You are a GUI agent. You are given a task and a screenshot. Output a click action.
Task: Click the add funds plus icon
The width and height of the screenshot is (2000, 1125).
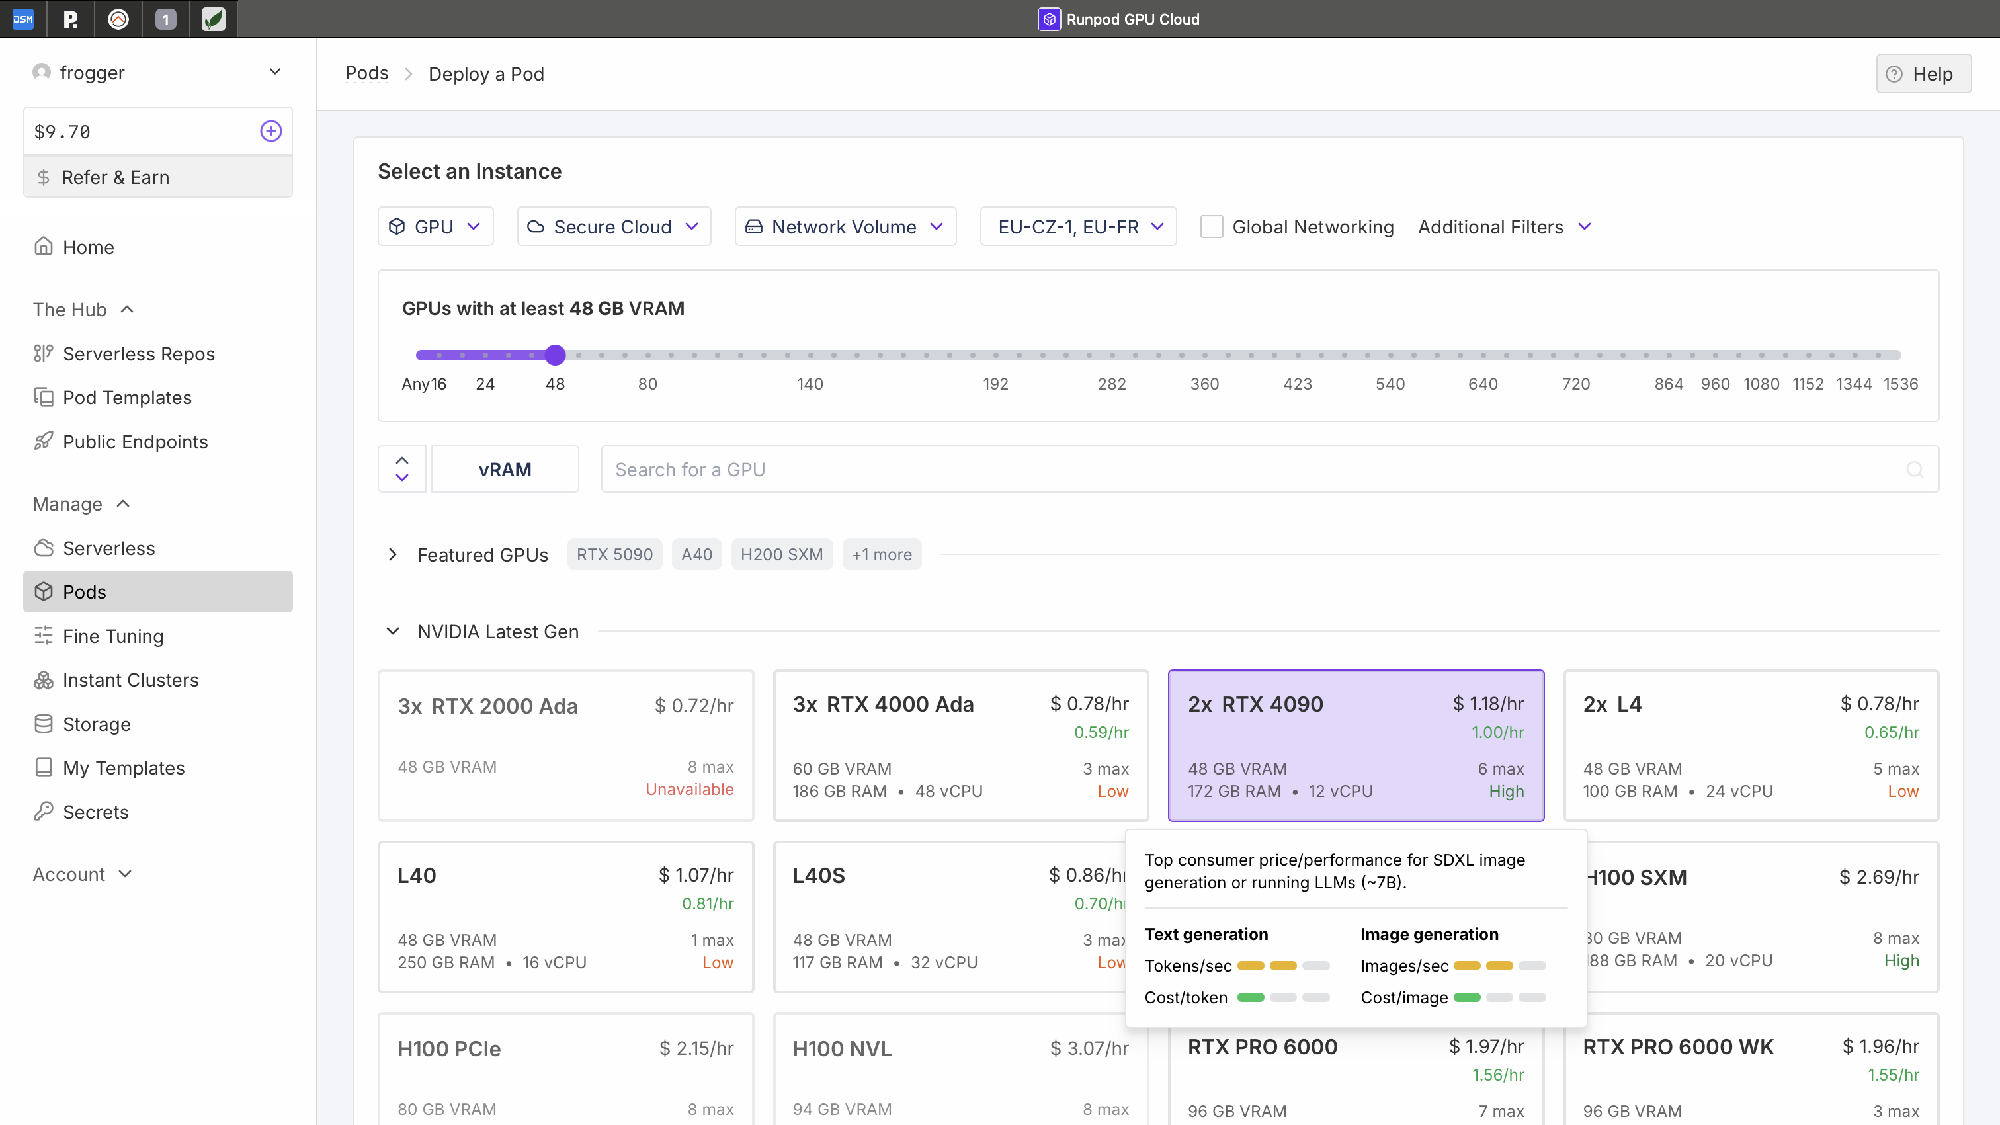click(271, 131)
